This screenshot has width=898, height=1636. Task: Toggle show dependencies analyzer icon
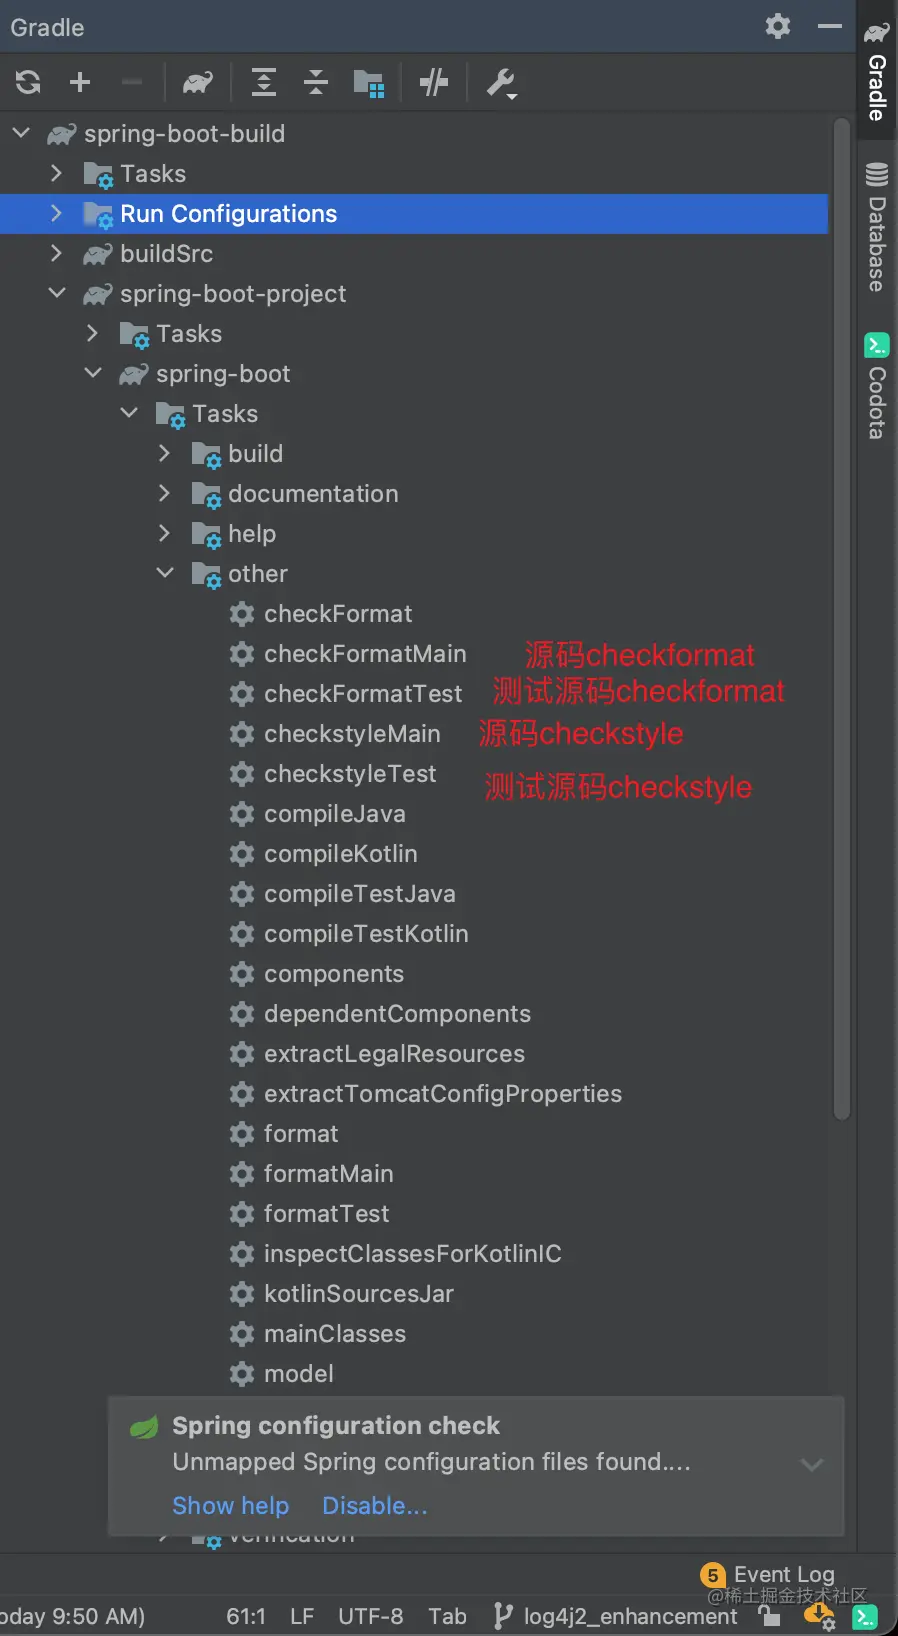coord(369,83)
